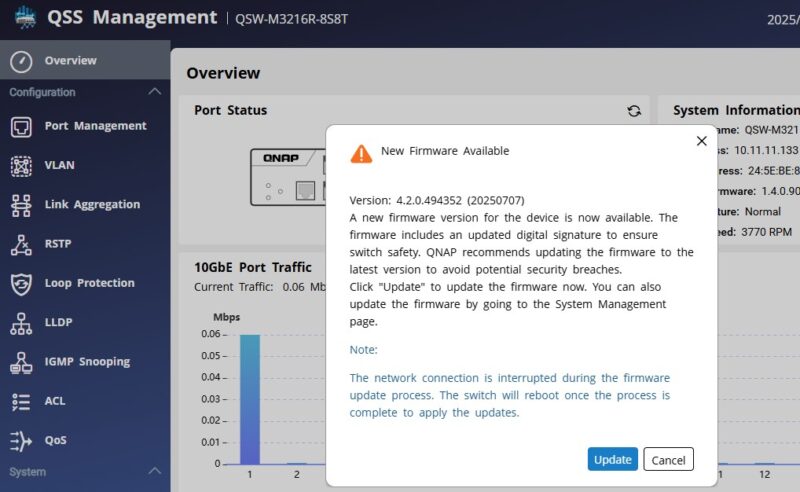Open IGMP Snooping settings
The height and width of the screenshot is (492, 800).
(x=85, y=362)
